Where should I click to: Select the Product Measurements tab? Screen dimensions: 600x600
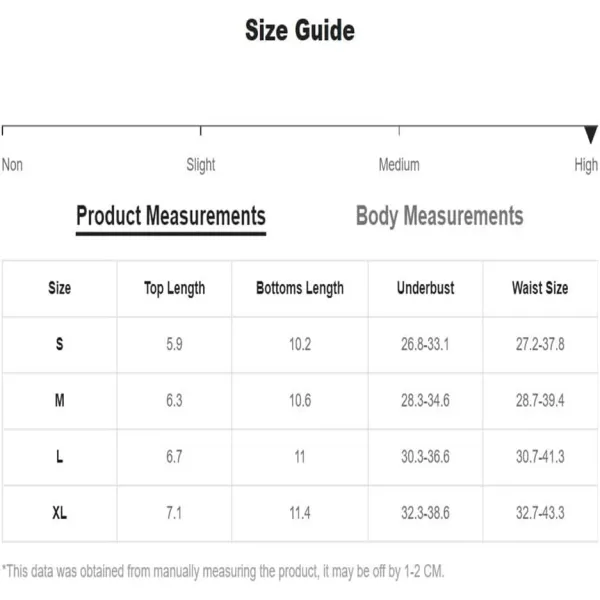[x=171, y=216]
